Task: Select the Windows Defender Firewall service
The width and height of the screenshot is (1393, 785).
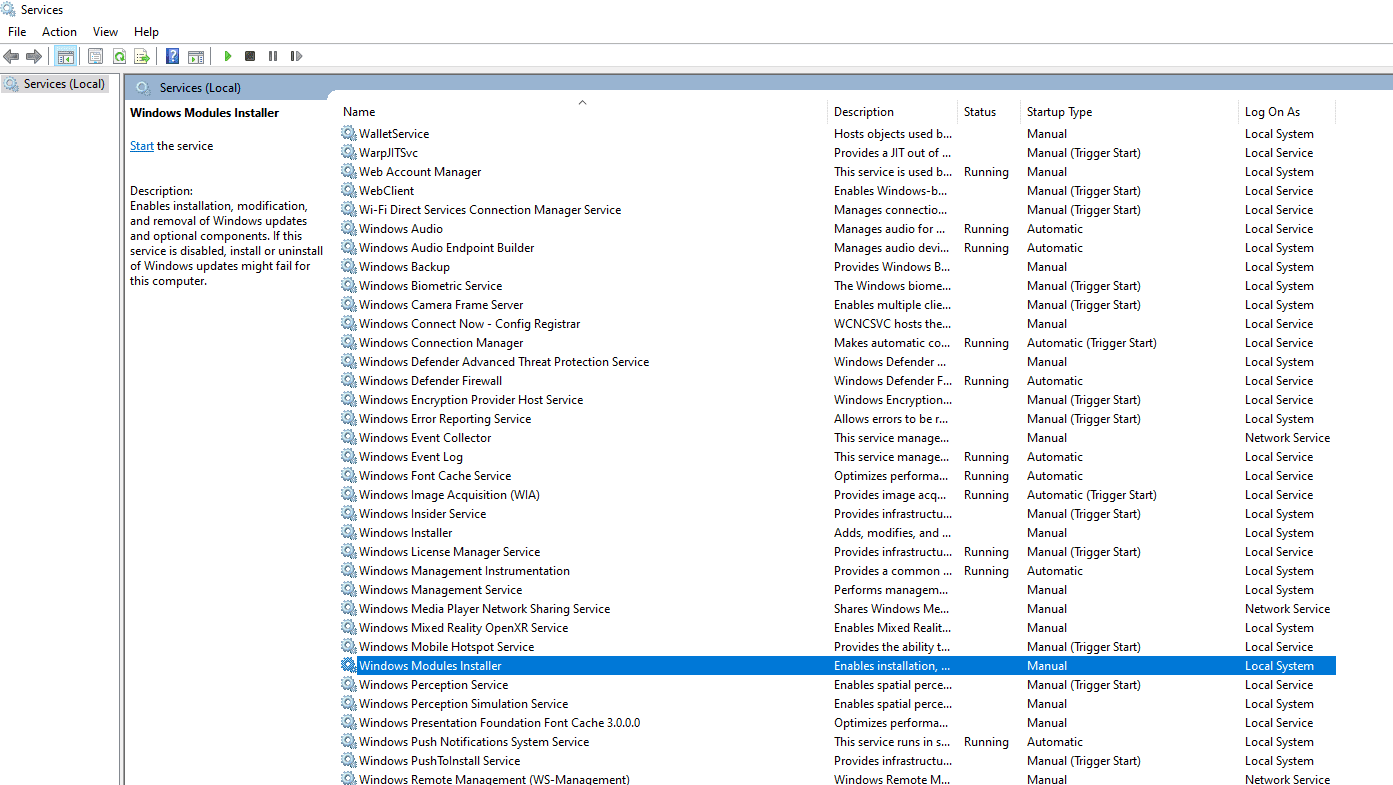Action: pos(430,381)
